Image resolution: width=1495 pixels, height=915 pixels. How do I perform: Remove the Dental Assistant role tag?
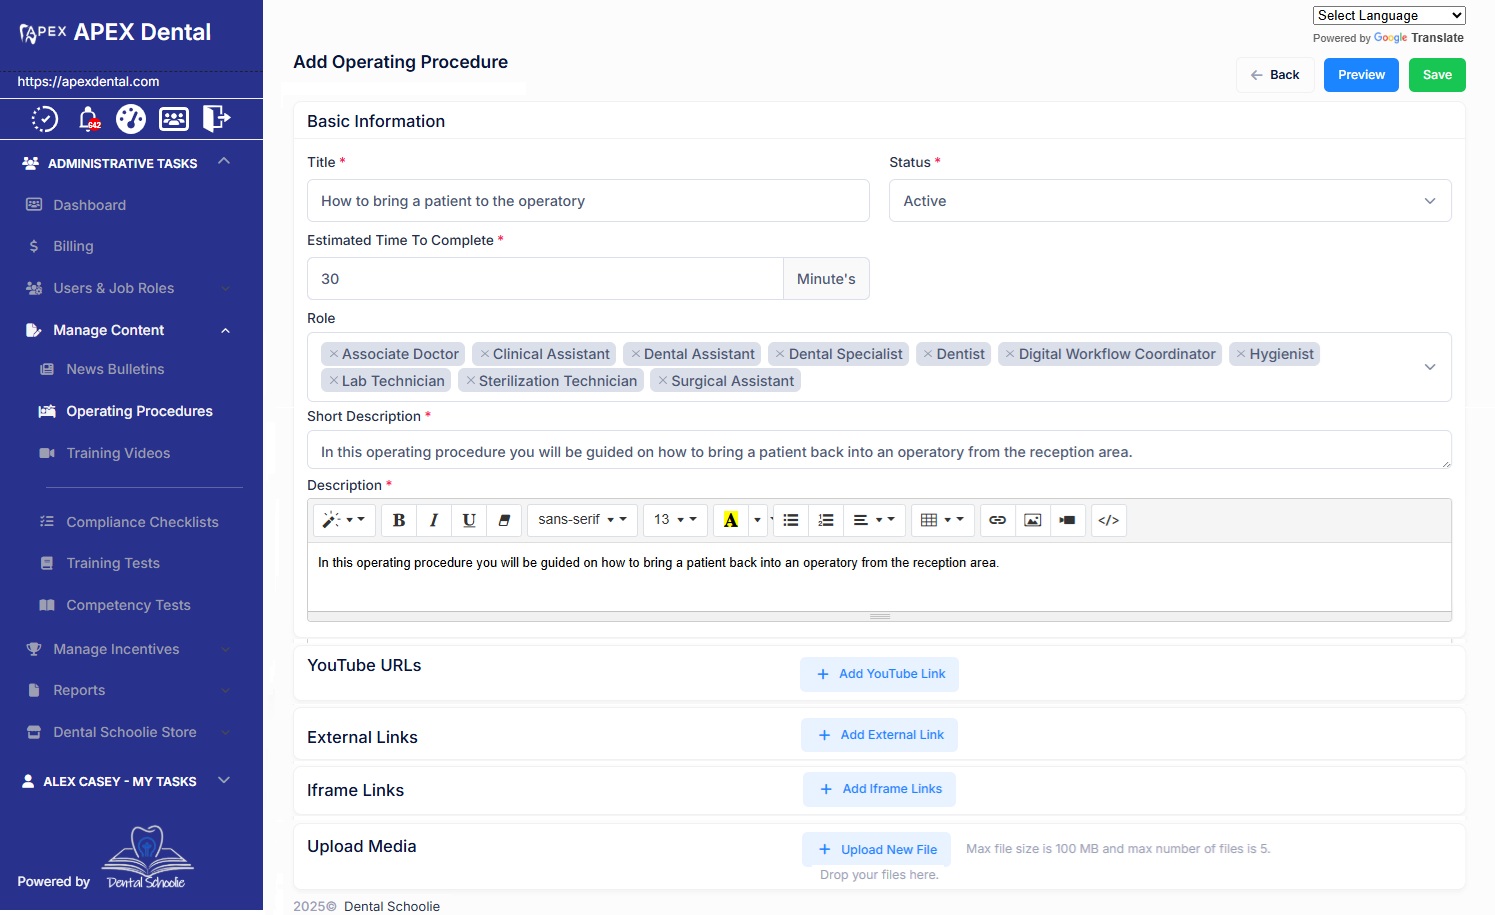click(636, 354)
